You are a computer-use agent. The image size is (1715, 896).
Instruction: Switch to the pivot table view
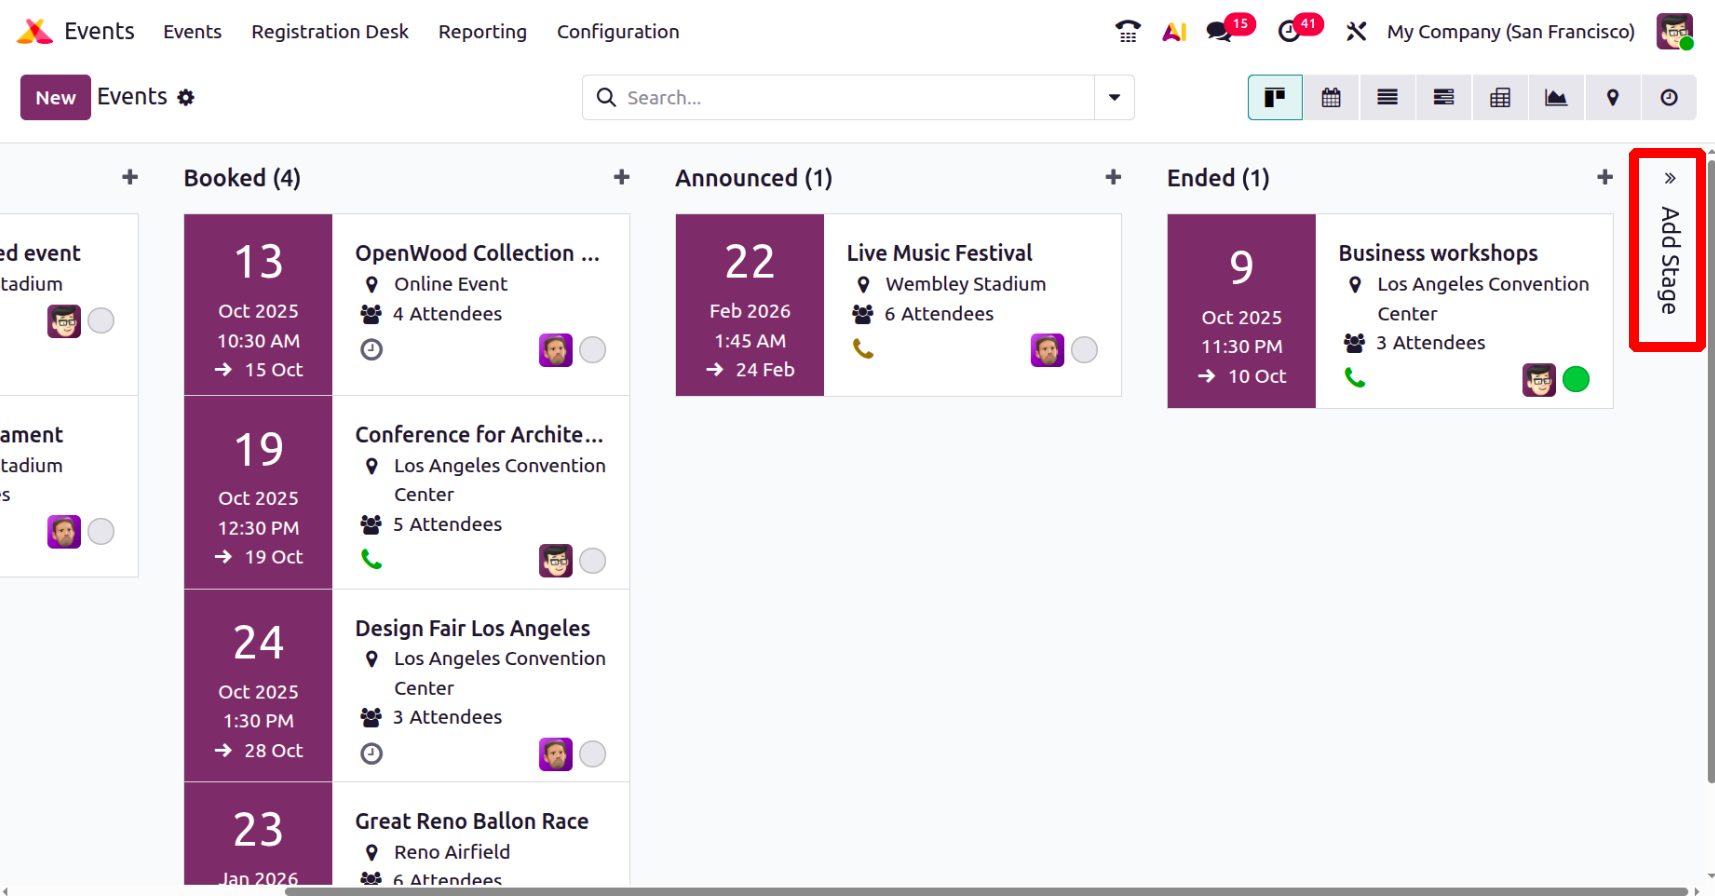click(1500, 98)
